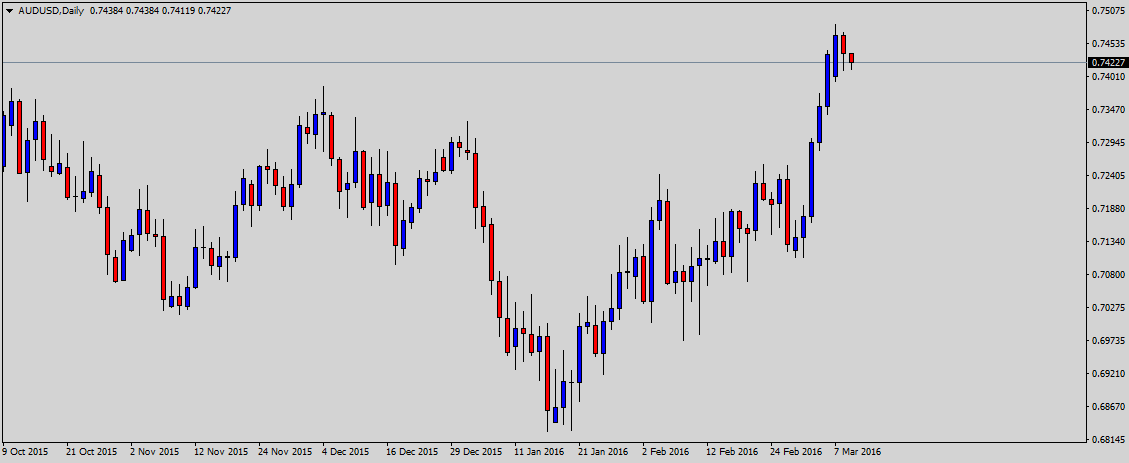Select the 7 Mar 2016 date label
The width and height of the screenshot is (1129, 463).
pos(857,451)
